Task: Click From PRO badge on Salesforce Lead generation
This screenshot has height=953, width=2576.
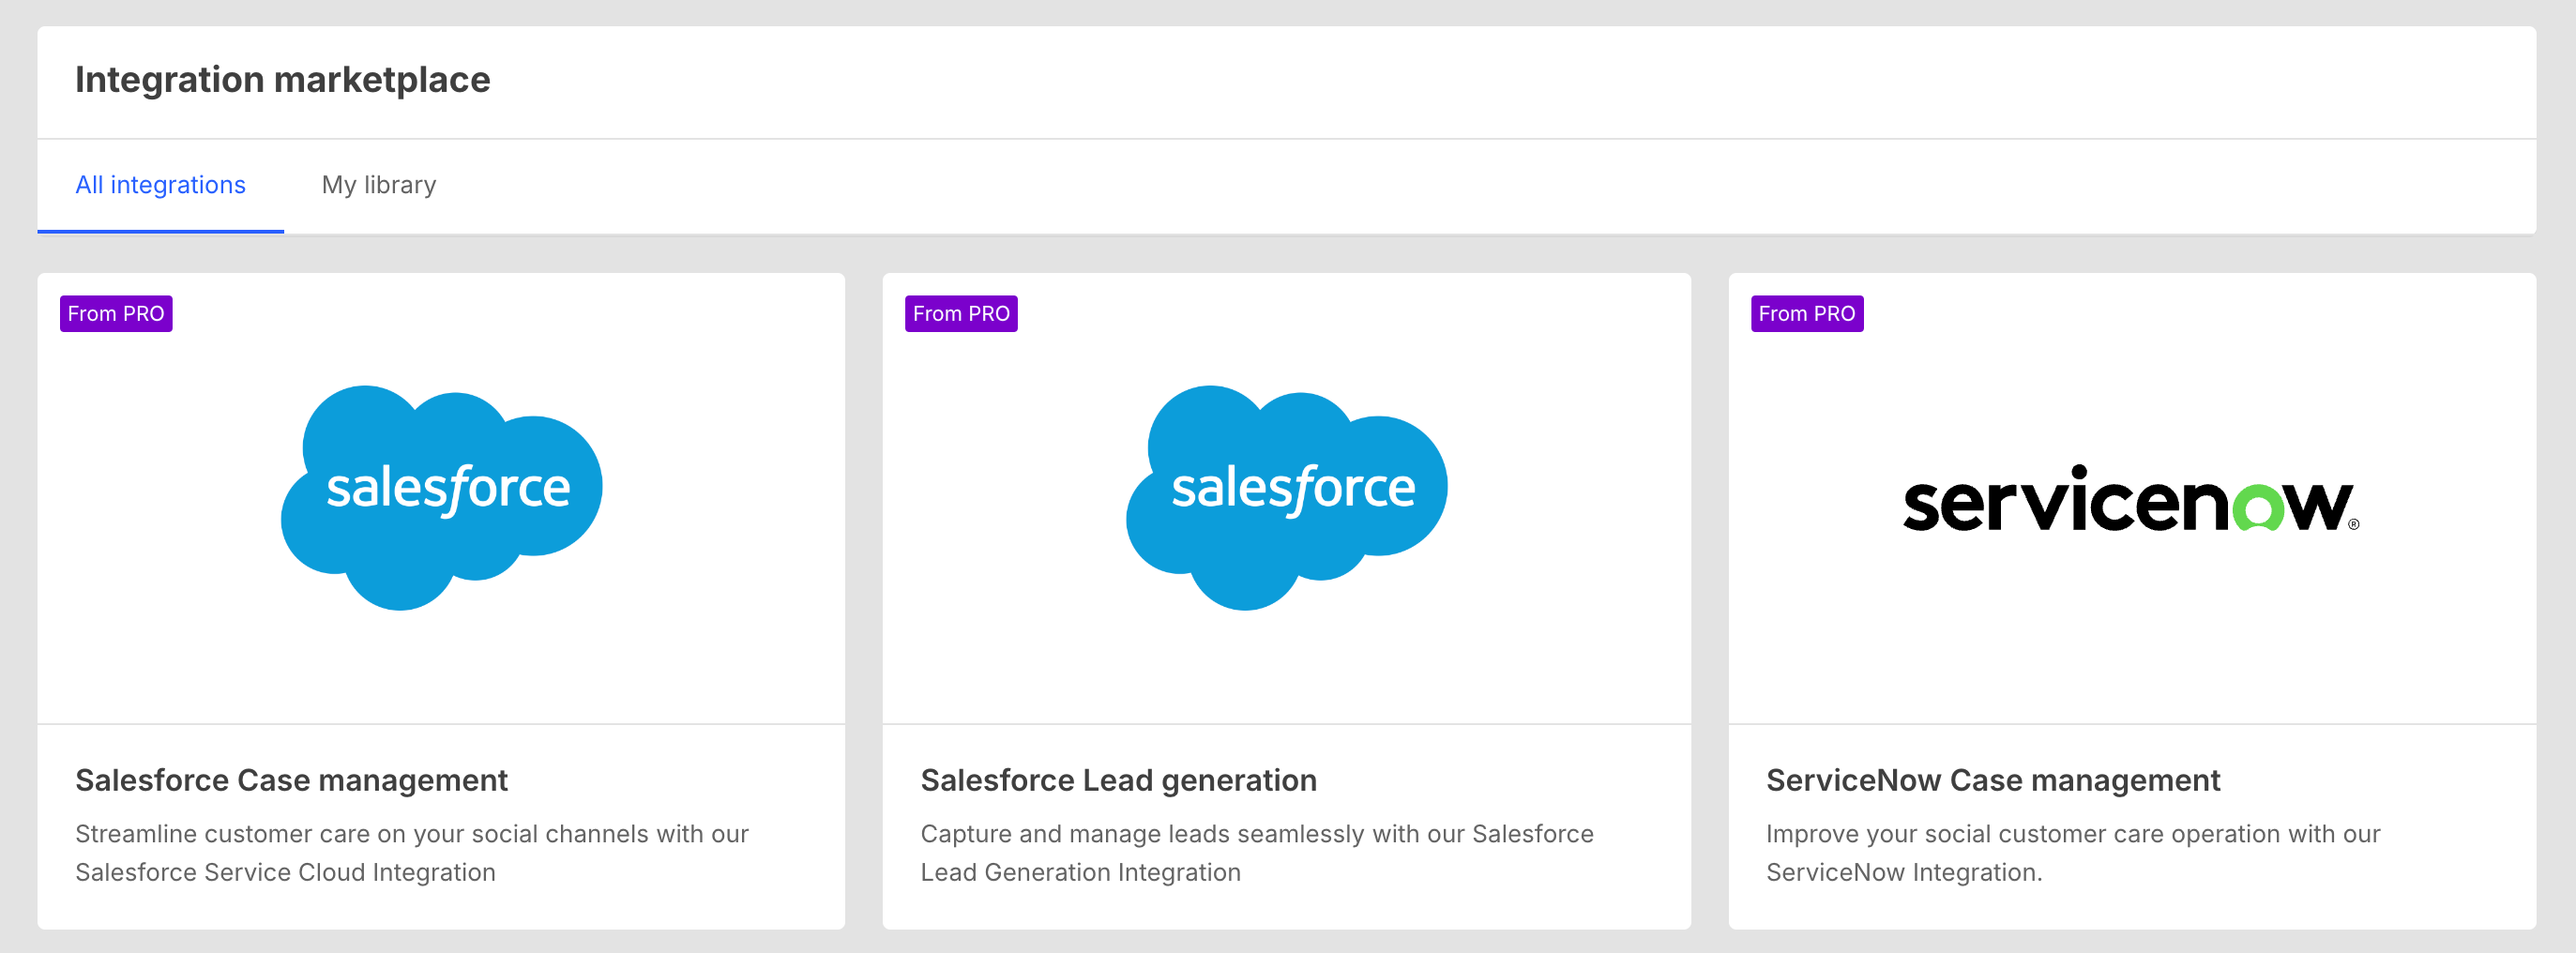Action: click(961, 314)
